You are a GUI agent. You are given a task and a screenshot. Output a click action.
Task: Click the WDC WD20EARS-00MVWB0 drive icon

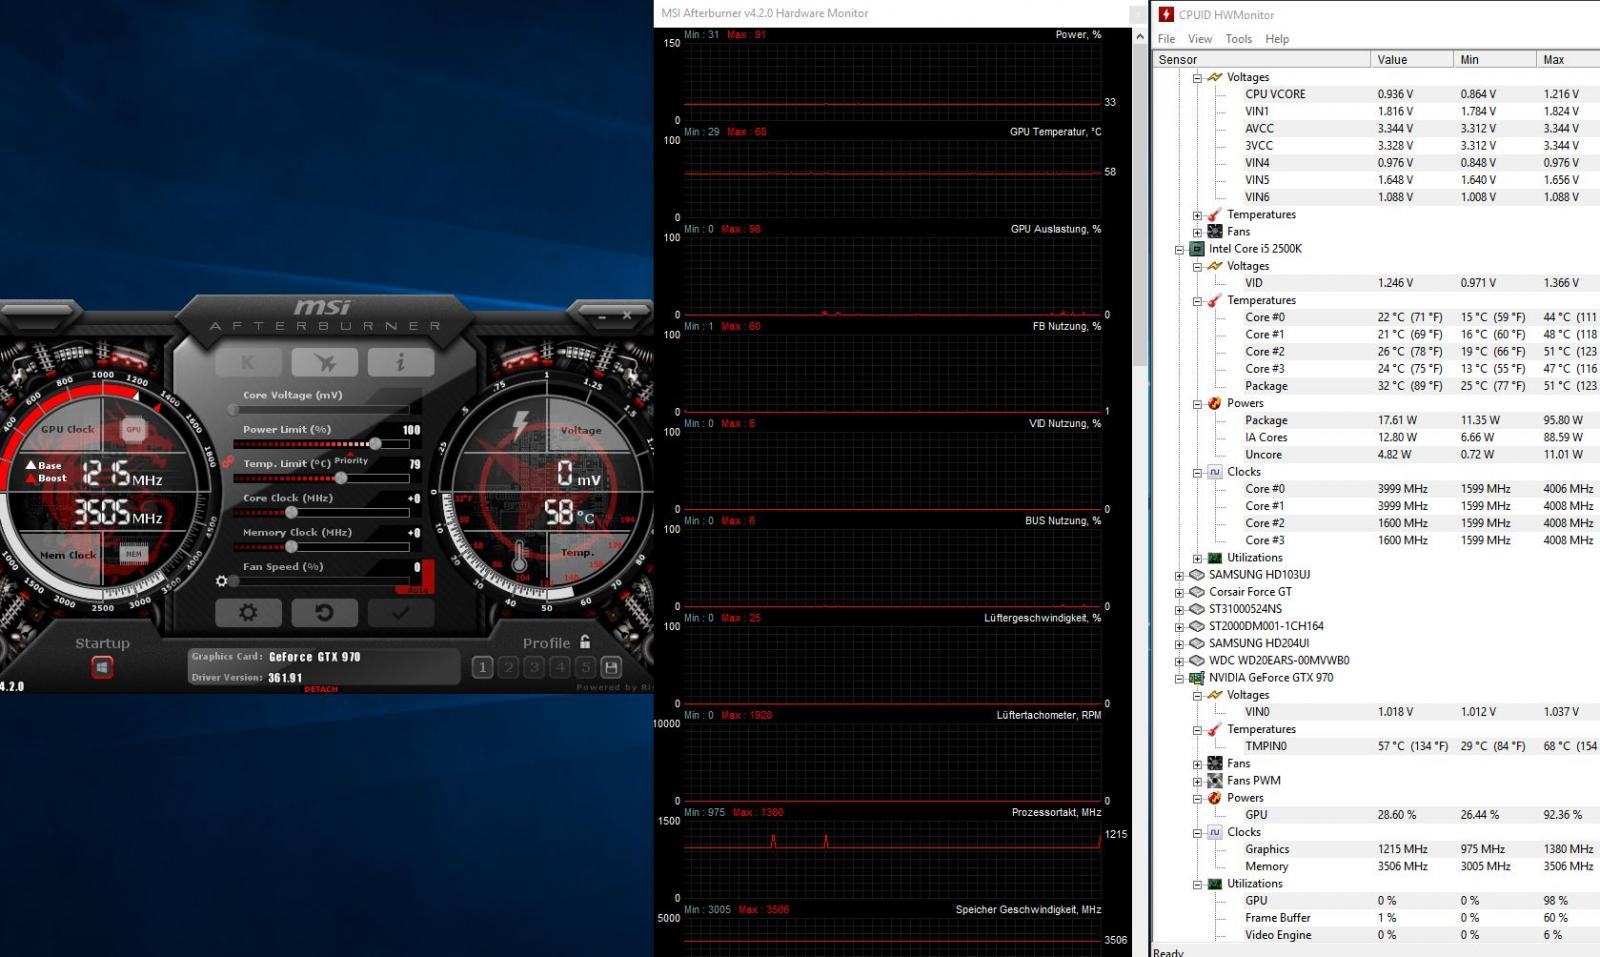tap(1197, 661)
